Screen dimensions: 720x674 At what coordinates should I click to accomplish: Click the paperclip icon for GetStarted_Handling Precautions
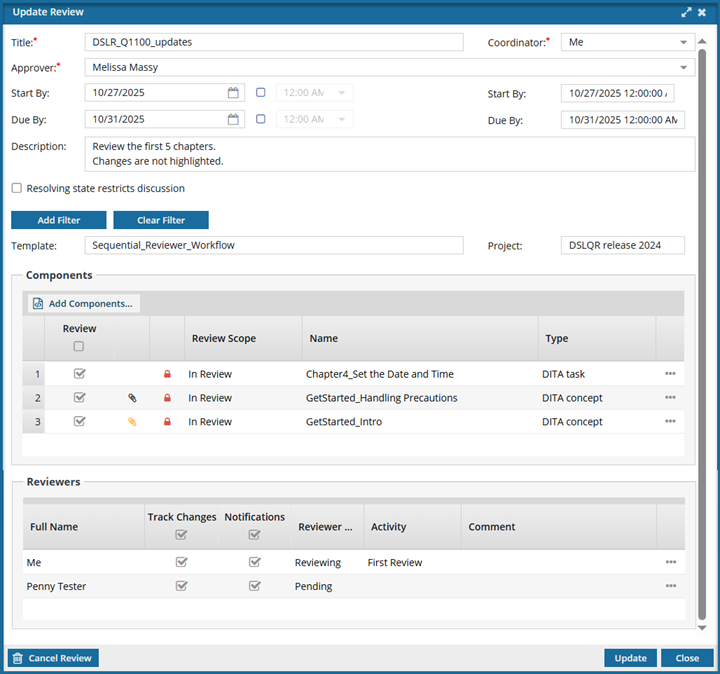132,398
